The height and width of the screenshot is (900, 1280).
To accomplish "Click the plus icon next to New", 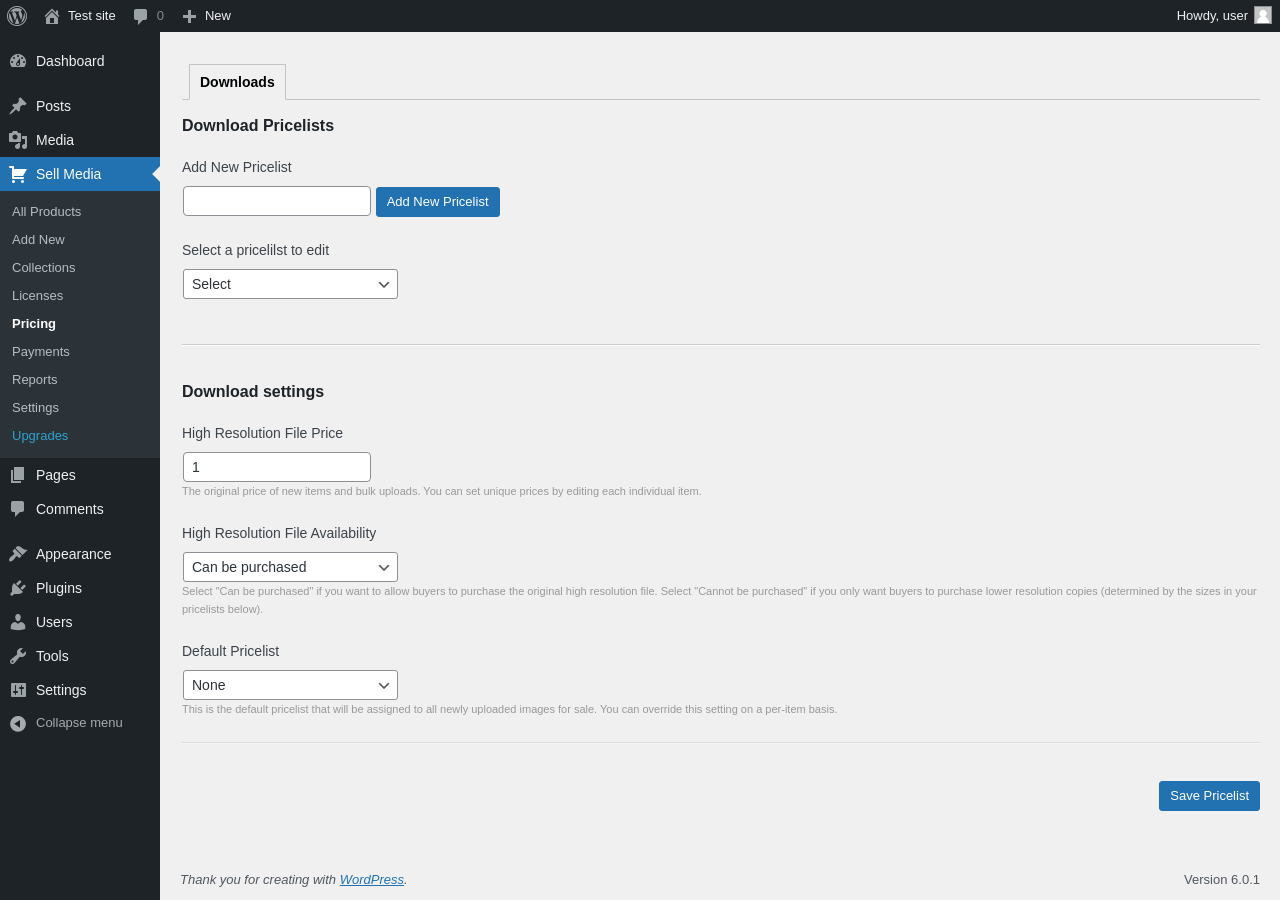I will [x=189, y=16].
